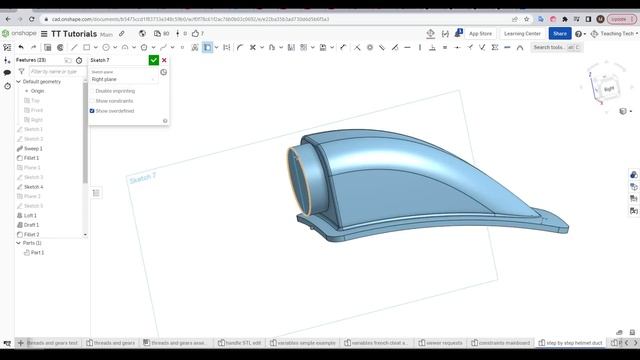Click the Features list vertical scrollbar
640x360 pixels.
pos(85,132)
